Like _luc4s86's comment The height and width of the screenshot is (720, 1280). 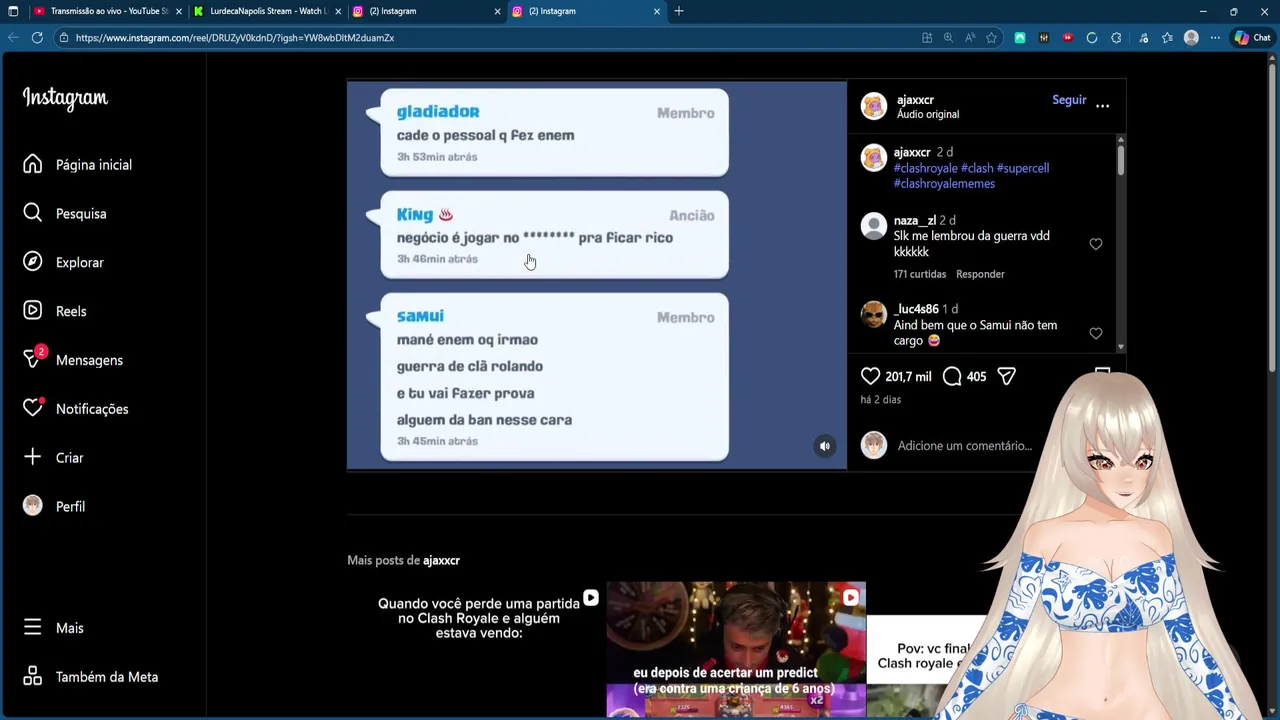1096,333
